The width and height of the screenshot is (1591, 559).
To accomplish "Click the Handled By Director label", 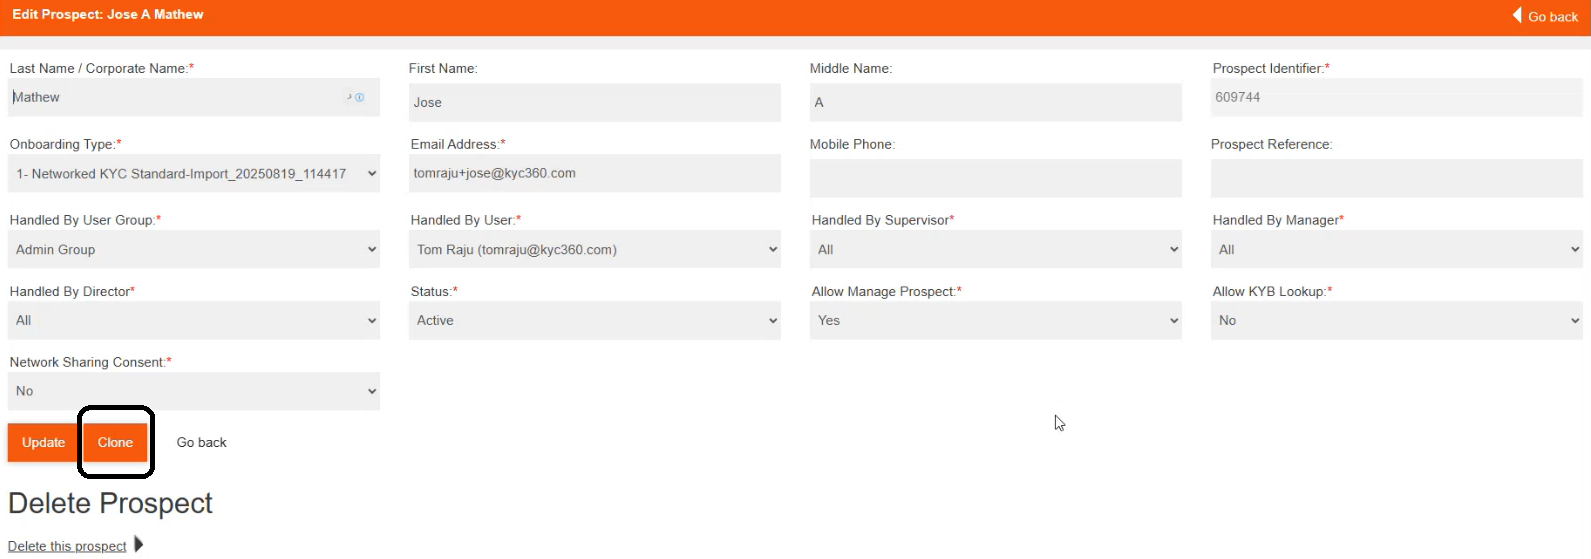I will 72,291.
